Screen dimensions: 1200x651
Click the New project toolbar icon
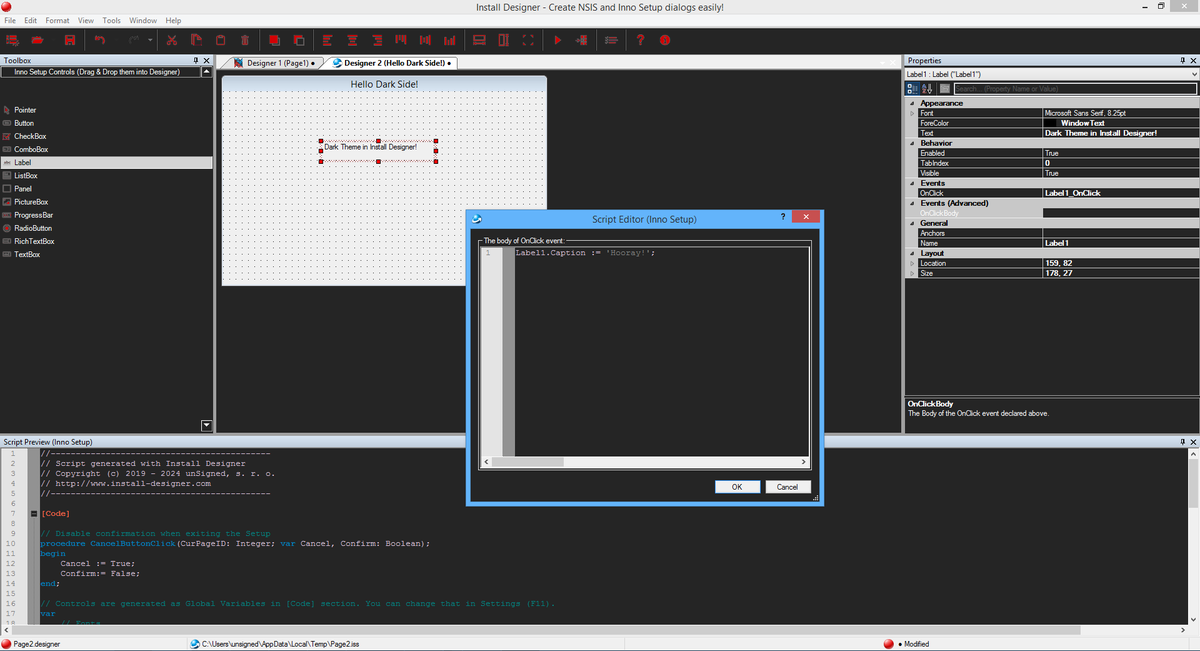(x=13, y=40)
